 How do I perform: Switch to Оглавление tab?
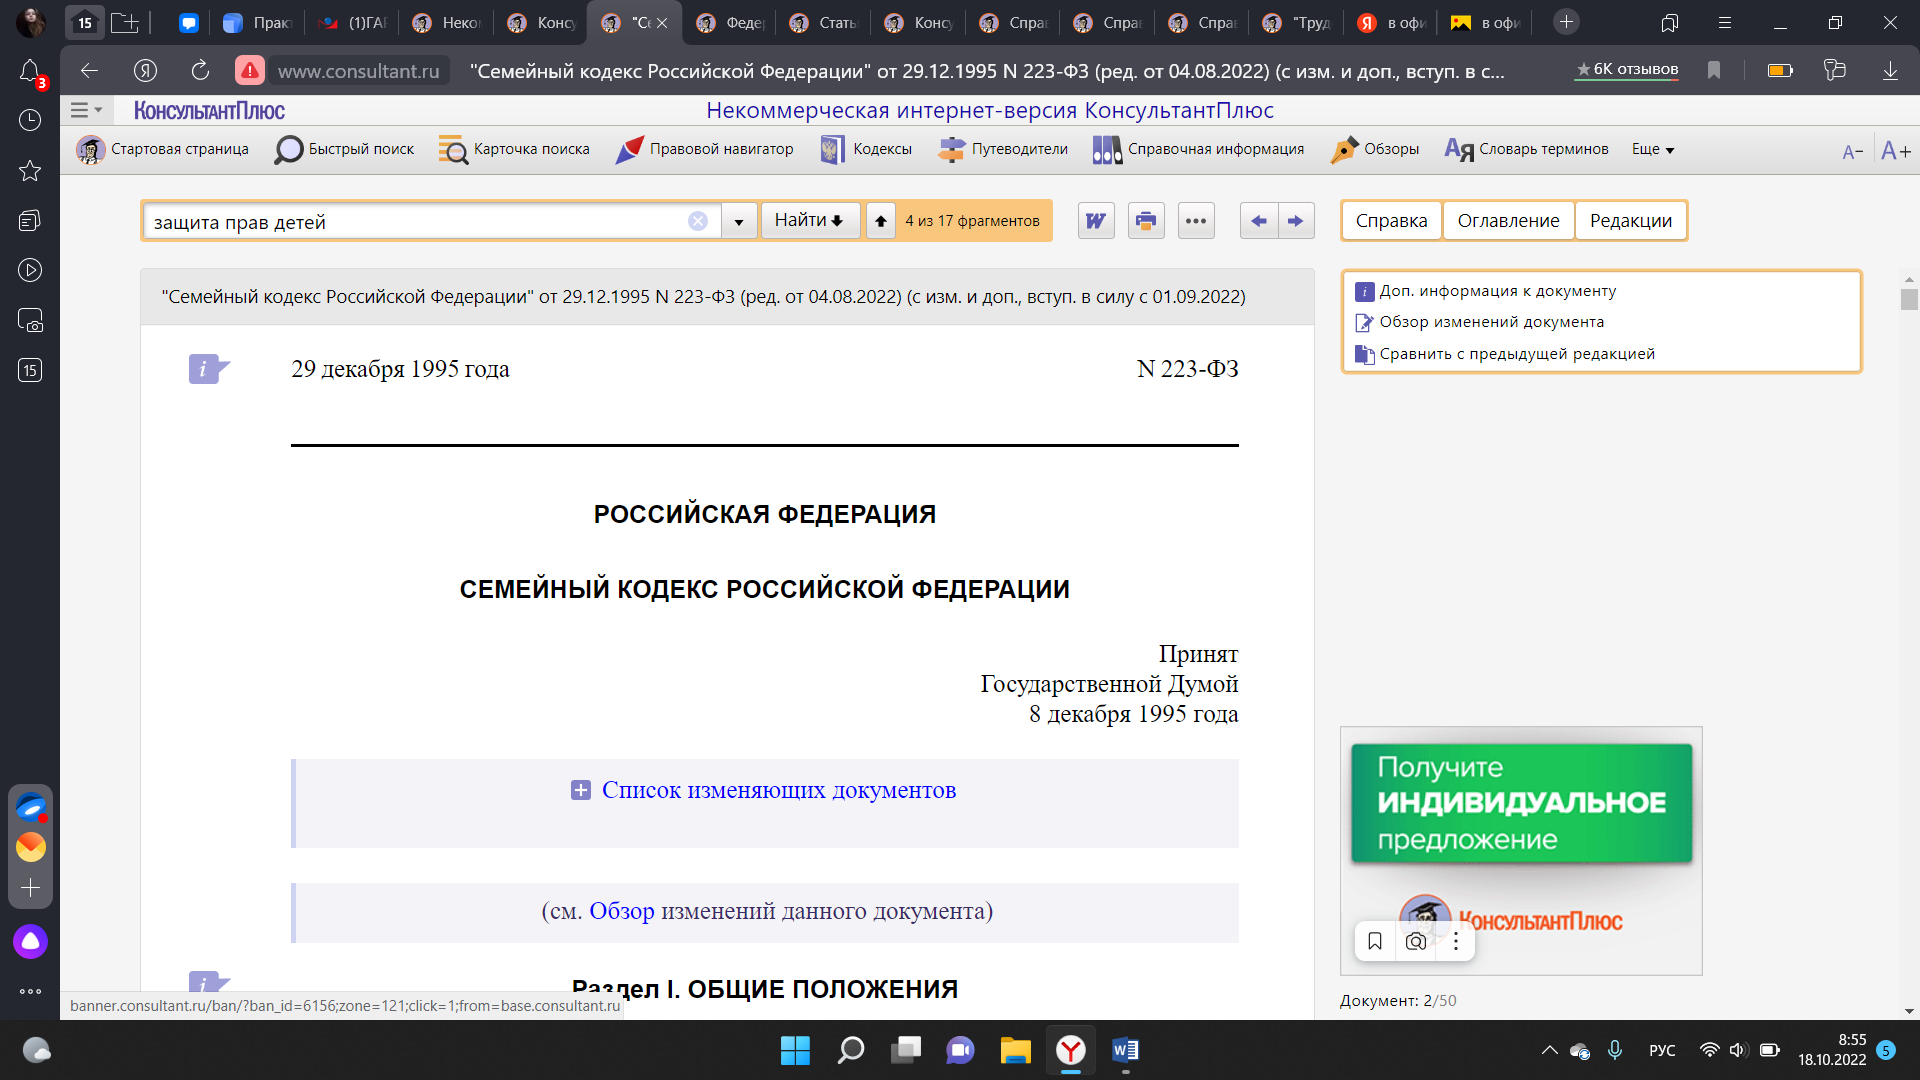point(1508,221)
